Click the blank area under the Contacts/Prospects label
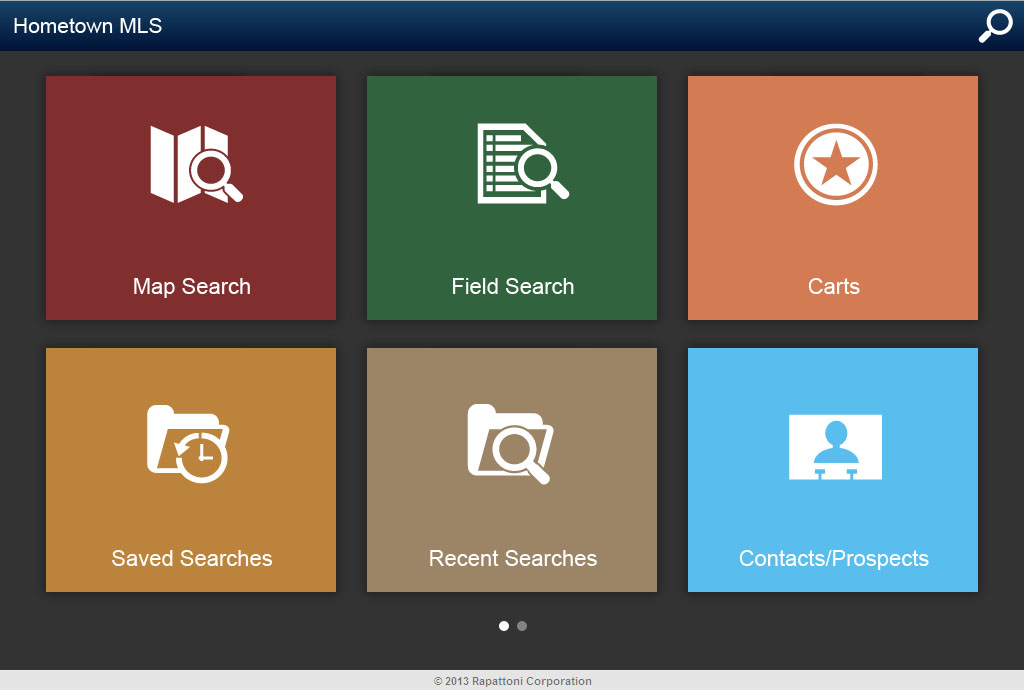1024x690 pixels. tap(833, 581)
